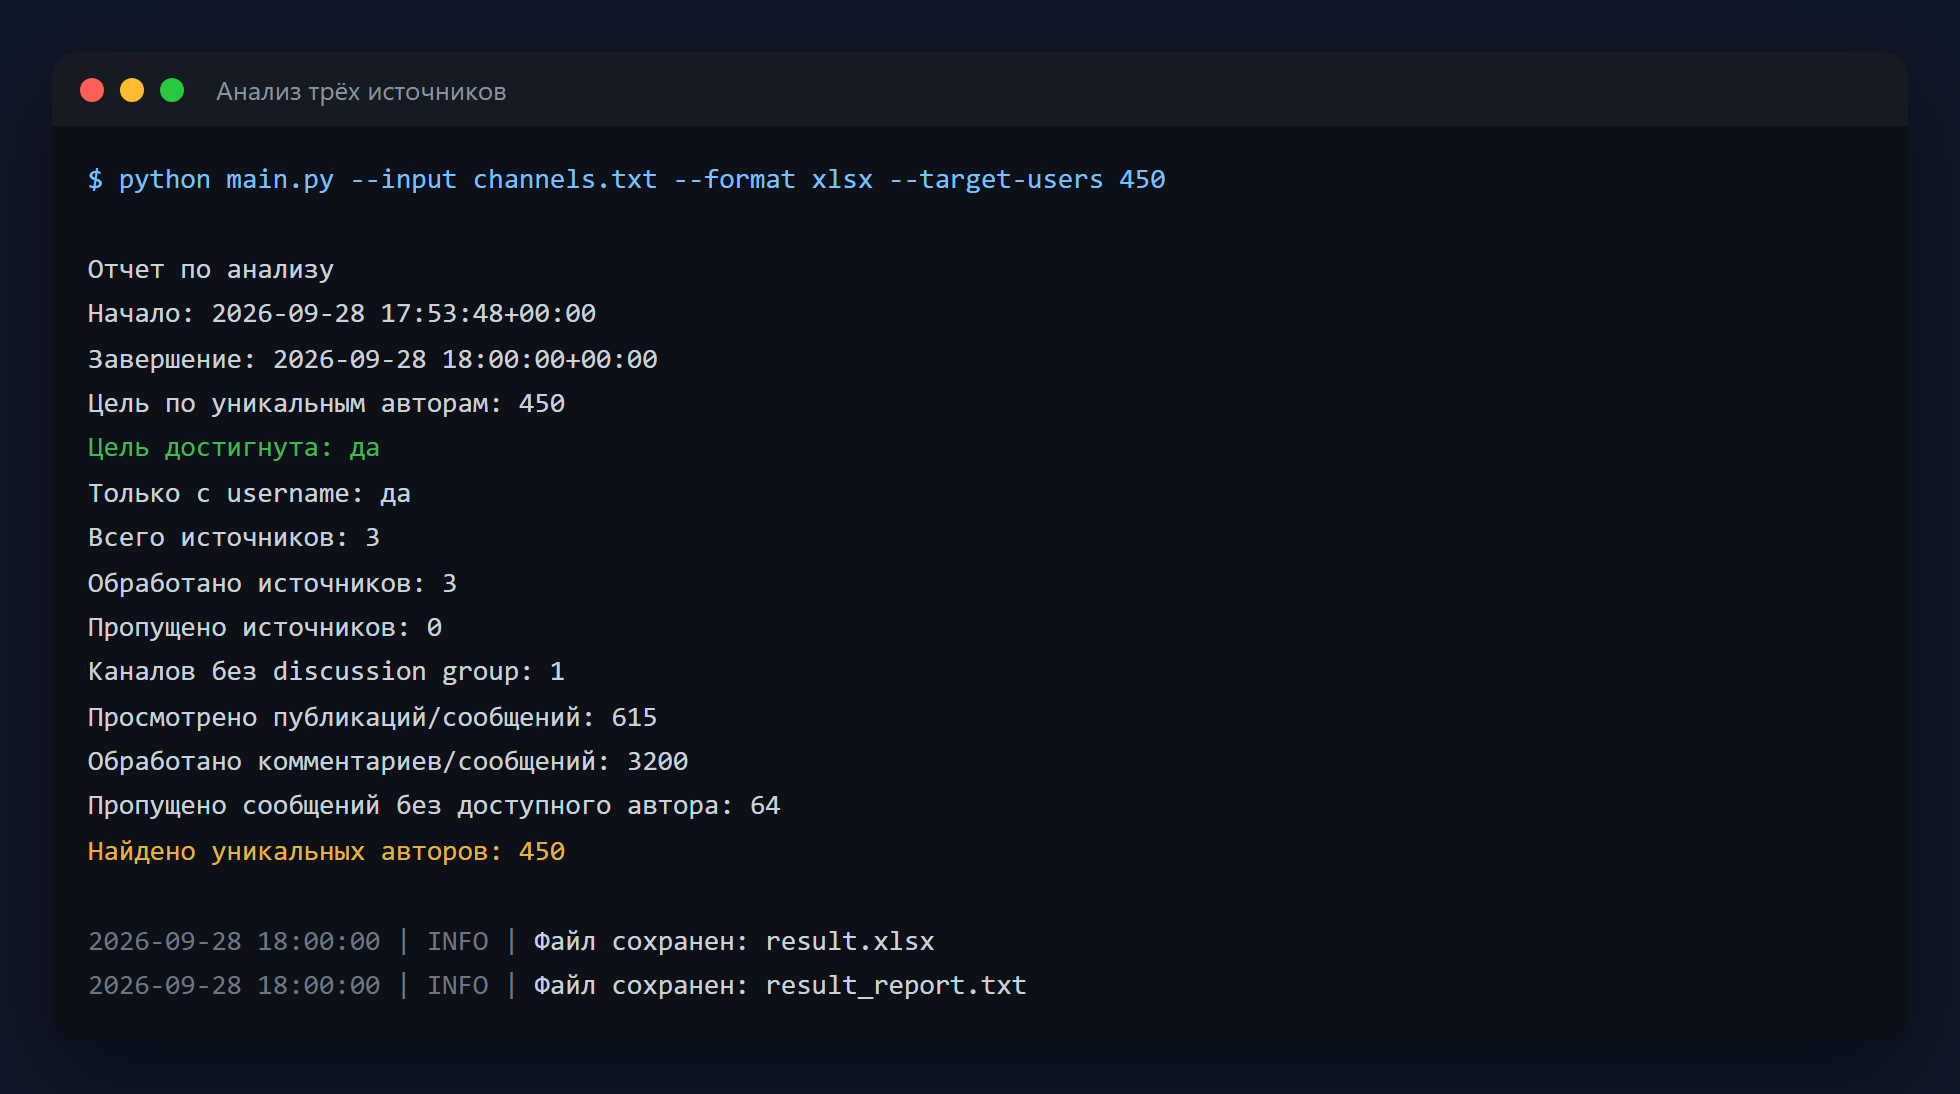This screenshot has width=1960, height=1094.
Task: Click orange line 'Найдено уникальных авторов: 450'
Action: [x=327, y=852]
